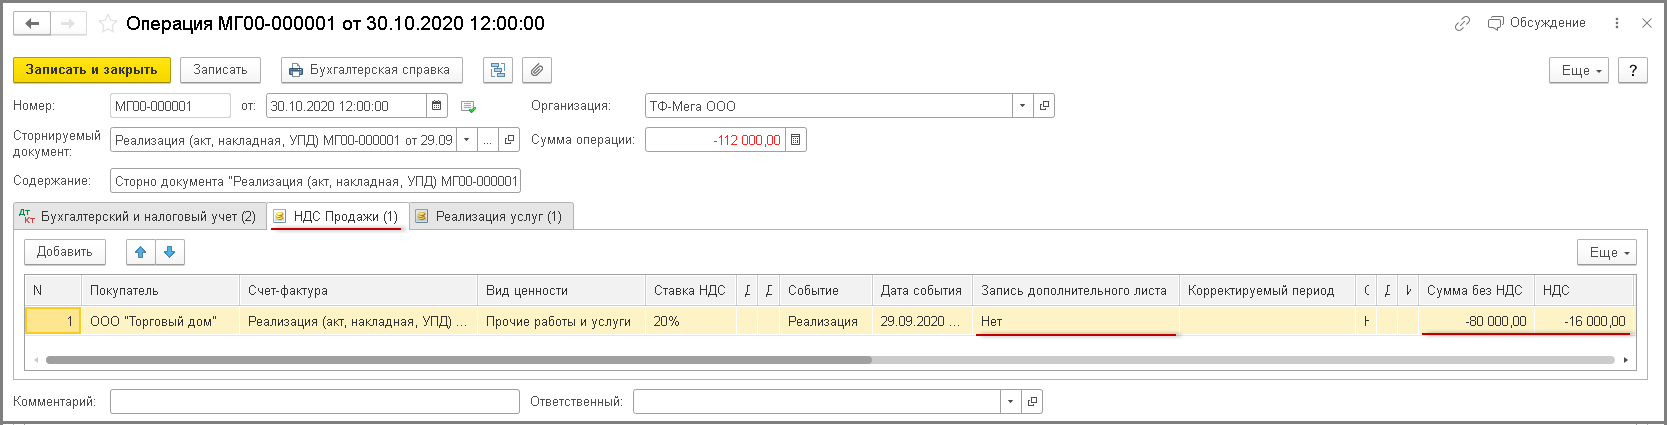Click the document structure icon

click(498, 70)
